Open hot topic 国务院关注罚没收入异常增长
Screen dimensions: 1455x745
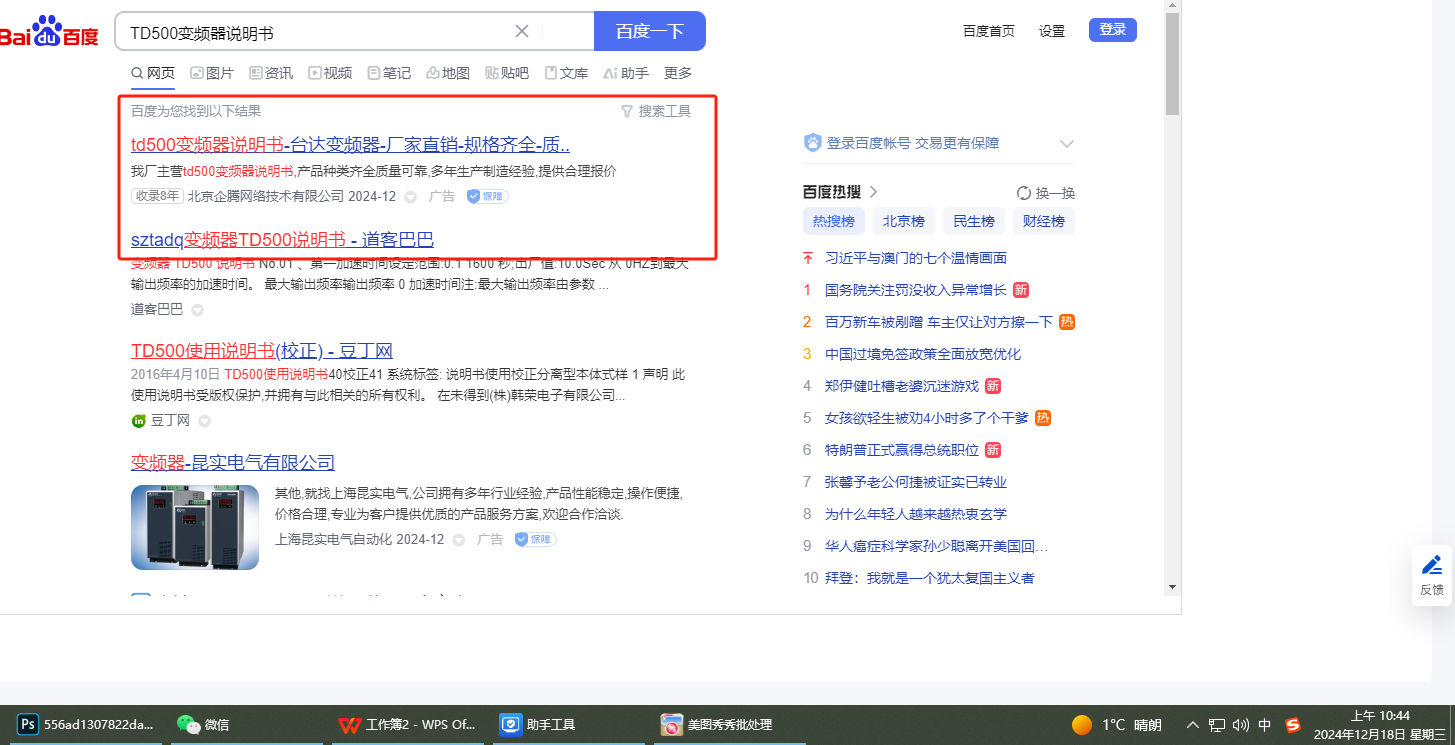(x=916, y=290)
